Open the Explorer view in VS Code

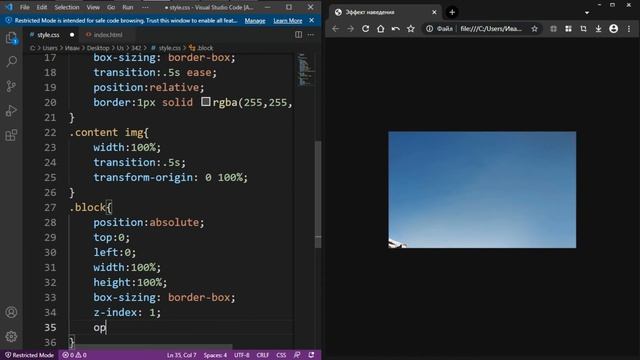coord(11,38)
